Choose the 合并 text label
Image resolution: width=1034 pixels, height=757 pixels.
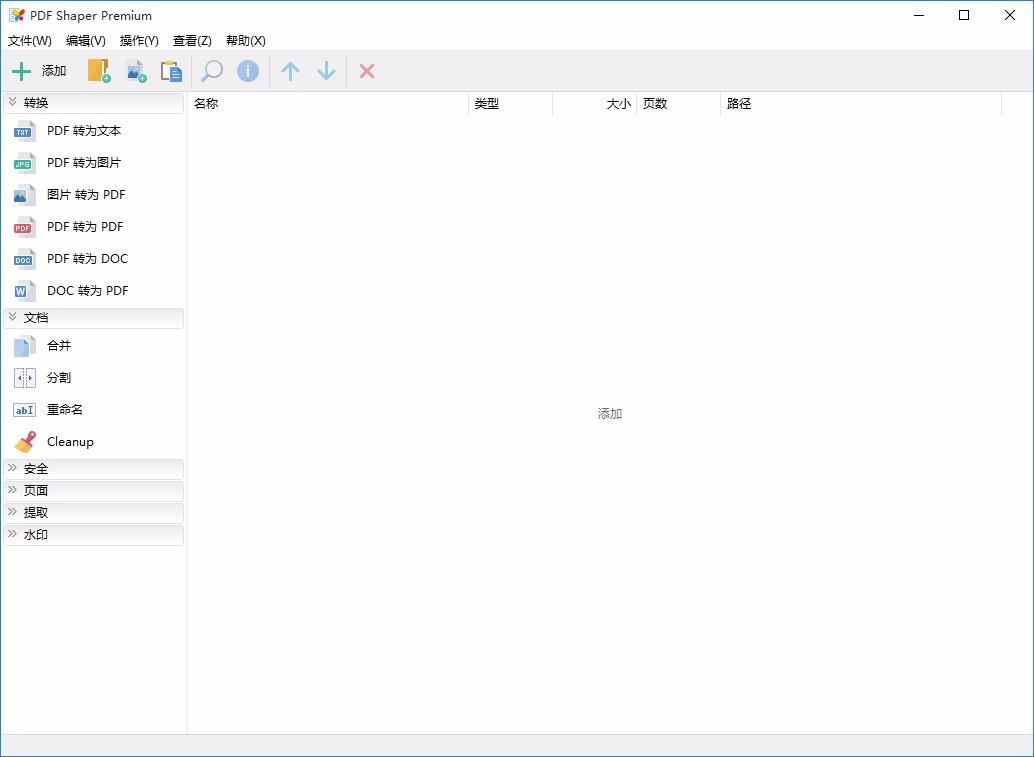point(59,346)
